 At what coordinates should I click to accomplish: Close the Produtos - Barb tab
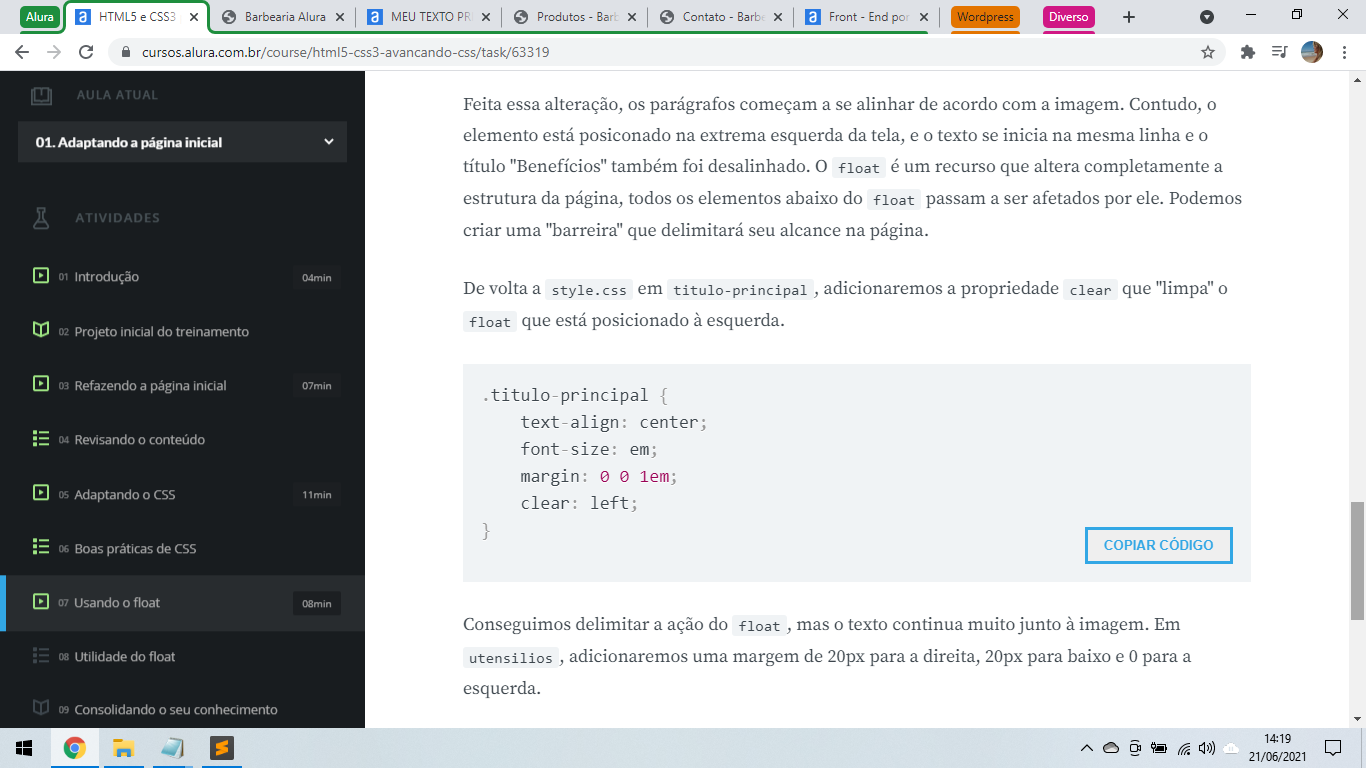point(632,17)
